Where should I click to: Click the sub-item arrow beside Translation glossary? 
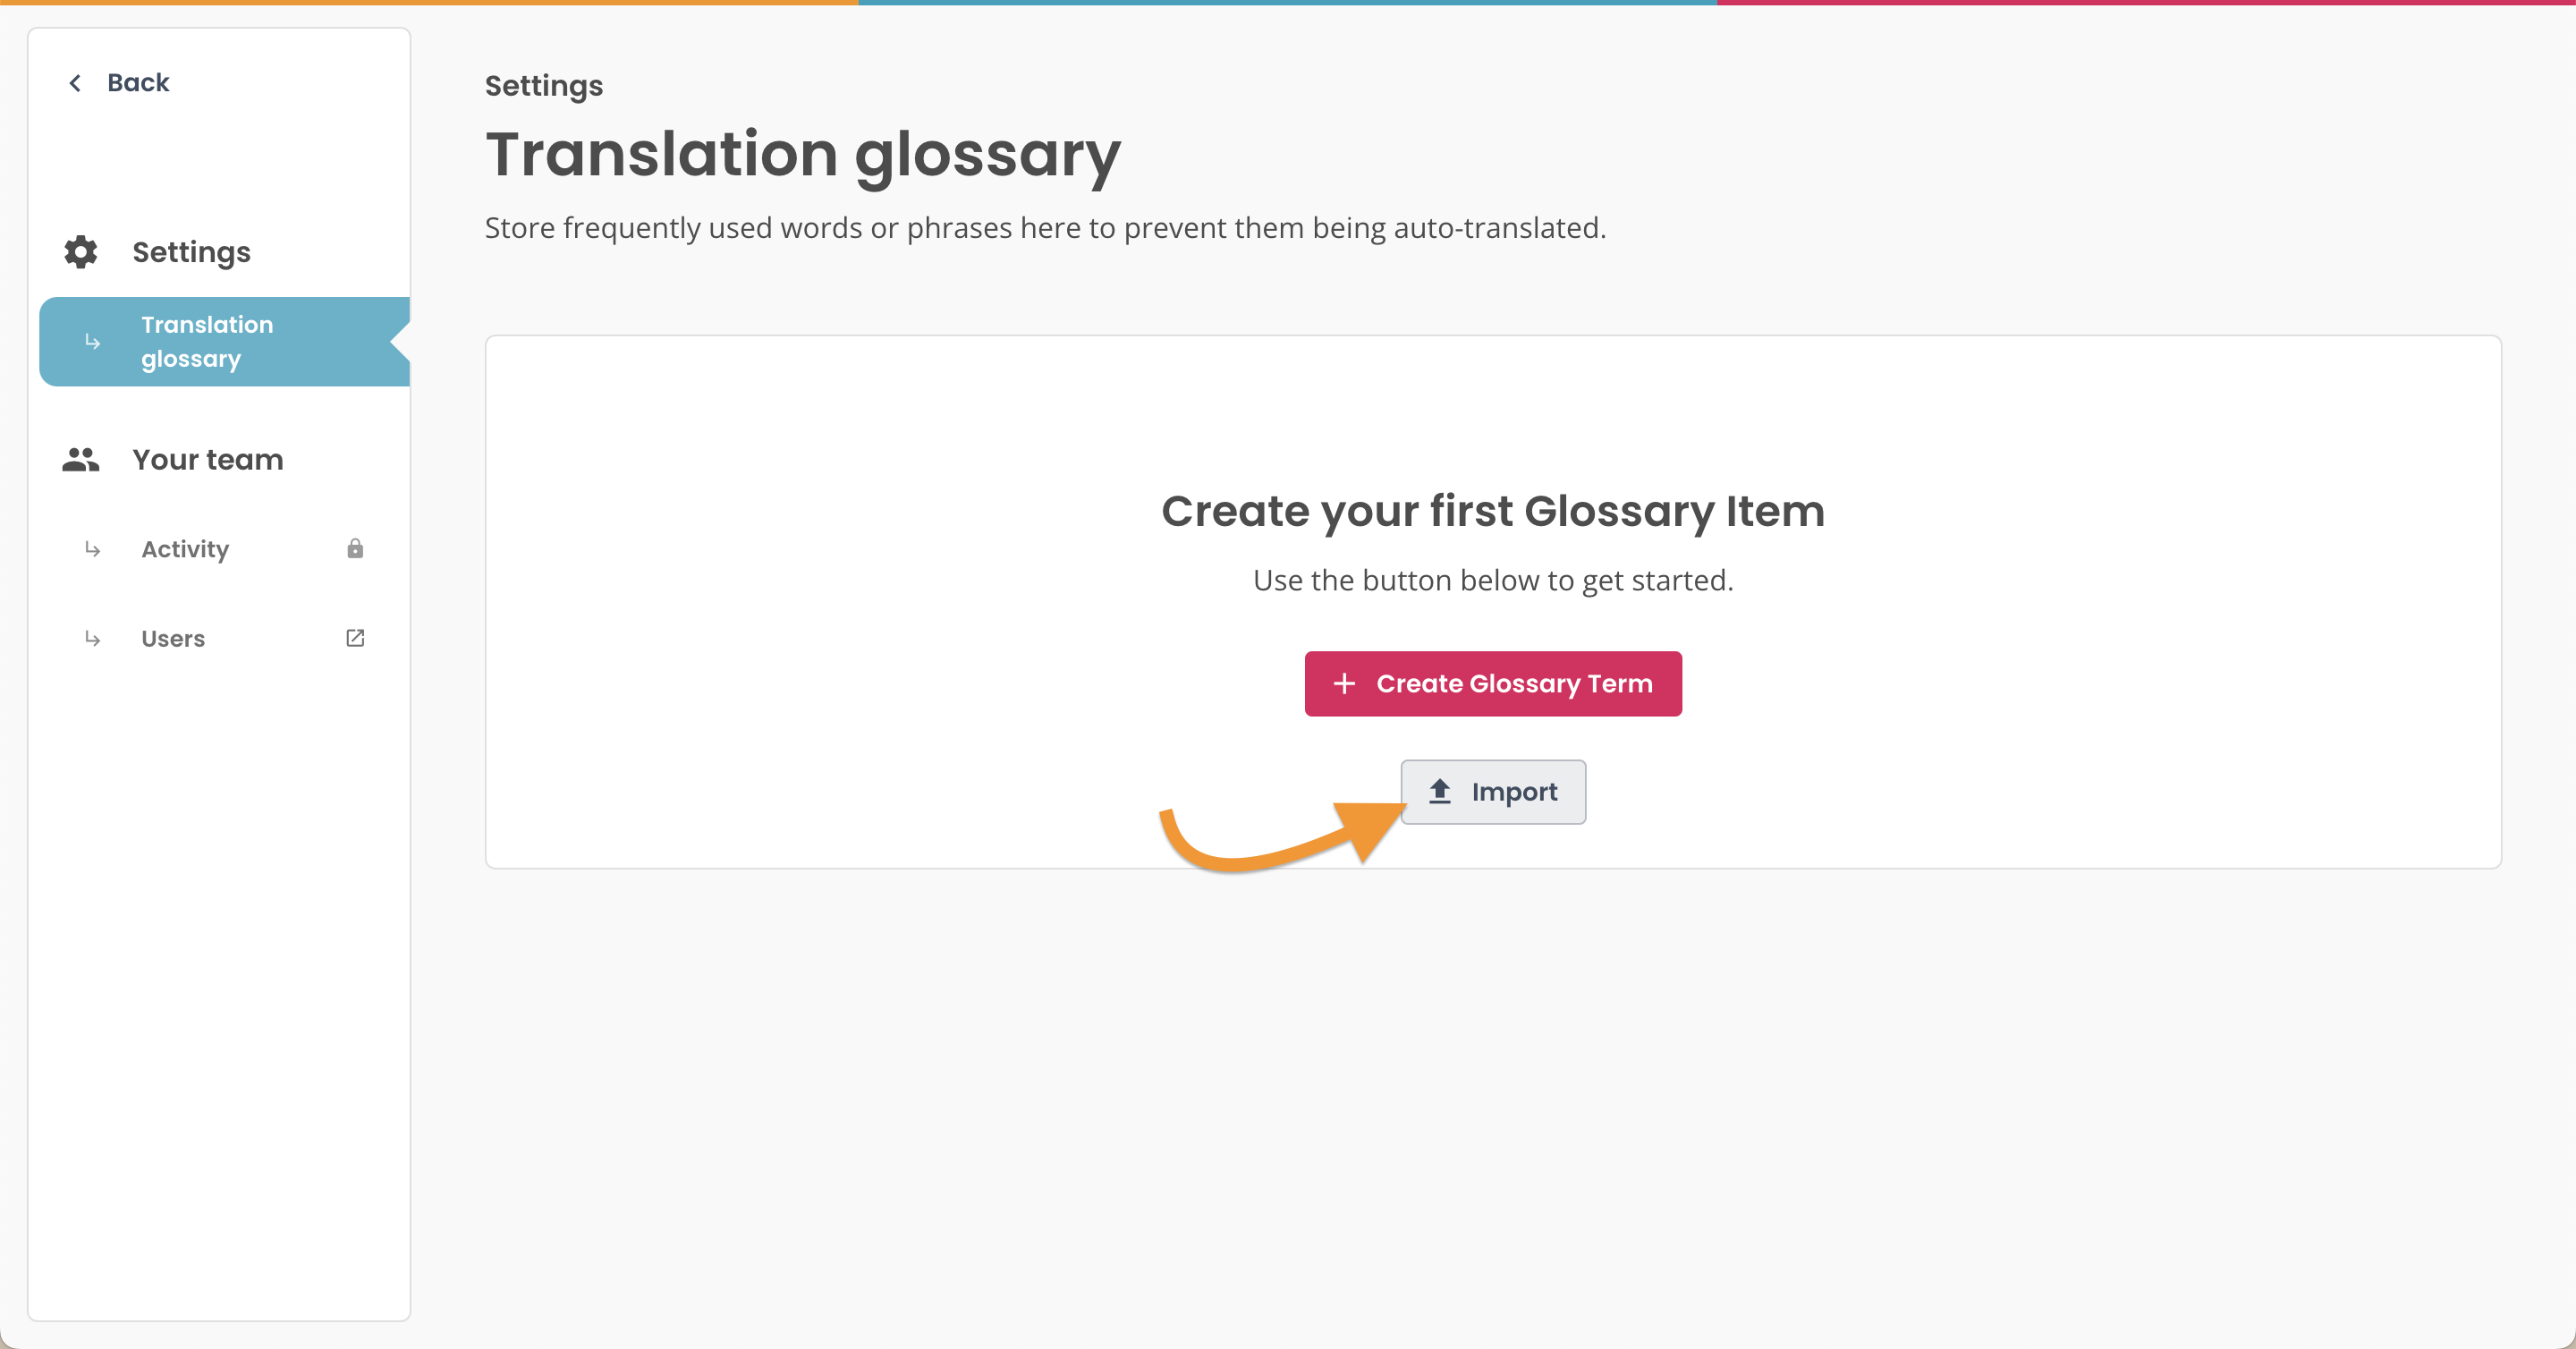coord(93,342)
